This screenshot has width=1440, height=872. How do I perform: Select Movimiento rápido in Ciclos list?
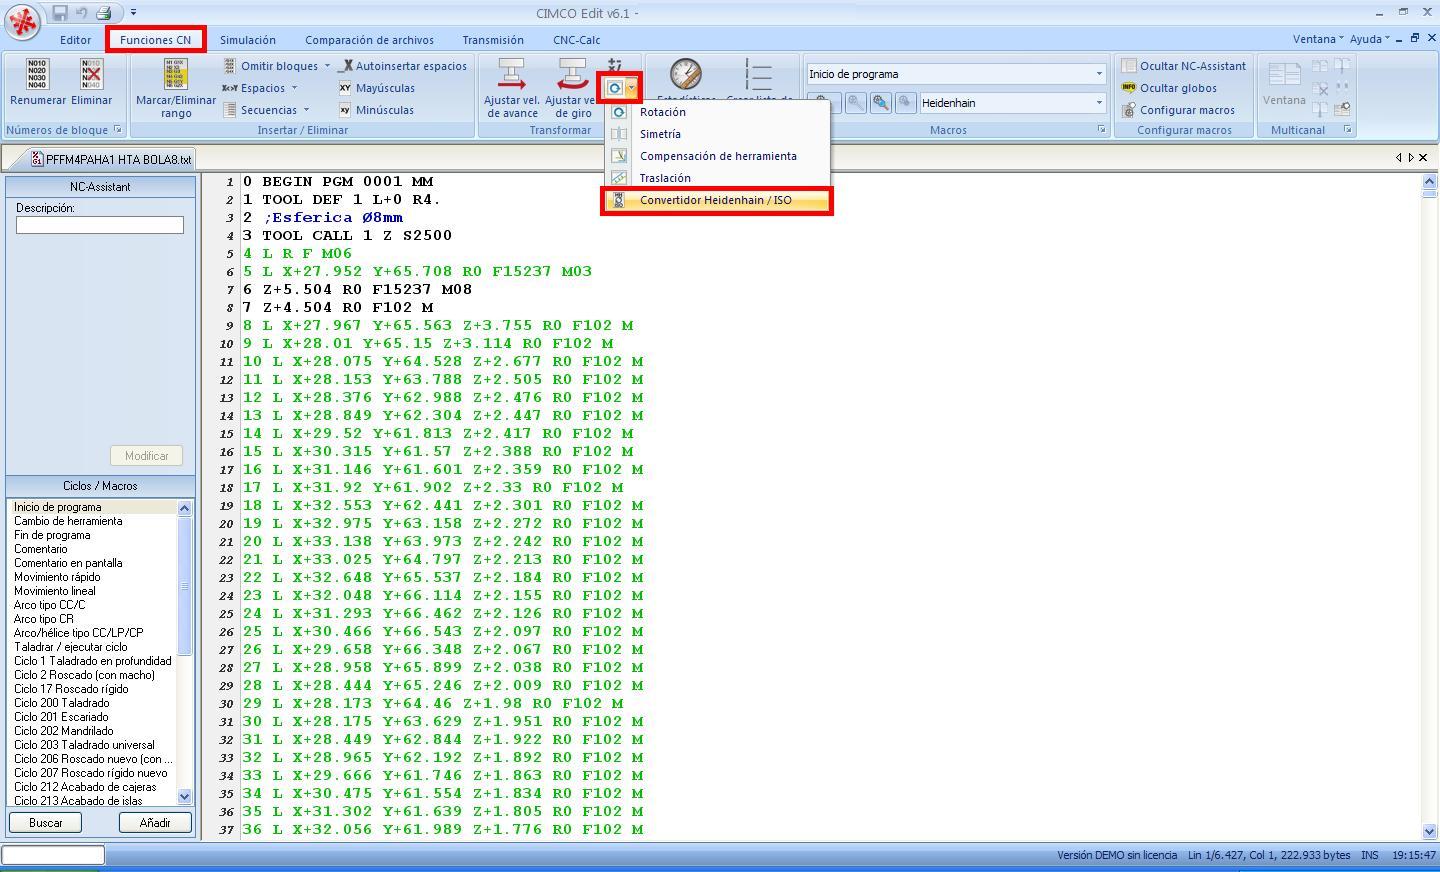(x=57, y=577)
